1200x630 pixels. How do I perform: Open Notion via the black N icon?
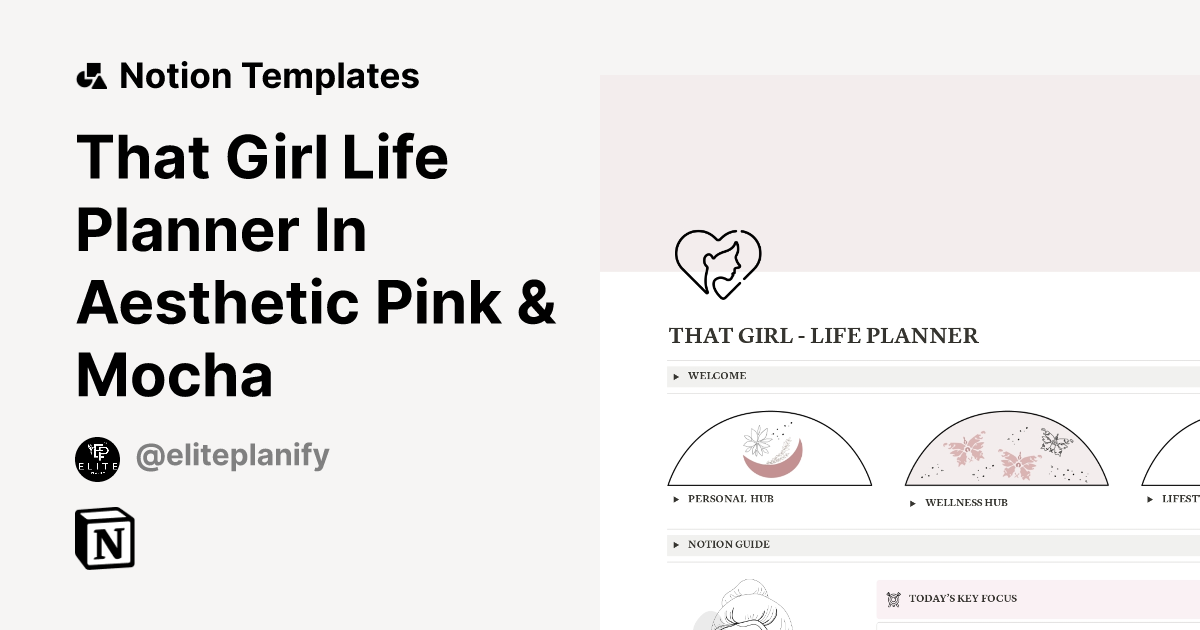point(104,539)
